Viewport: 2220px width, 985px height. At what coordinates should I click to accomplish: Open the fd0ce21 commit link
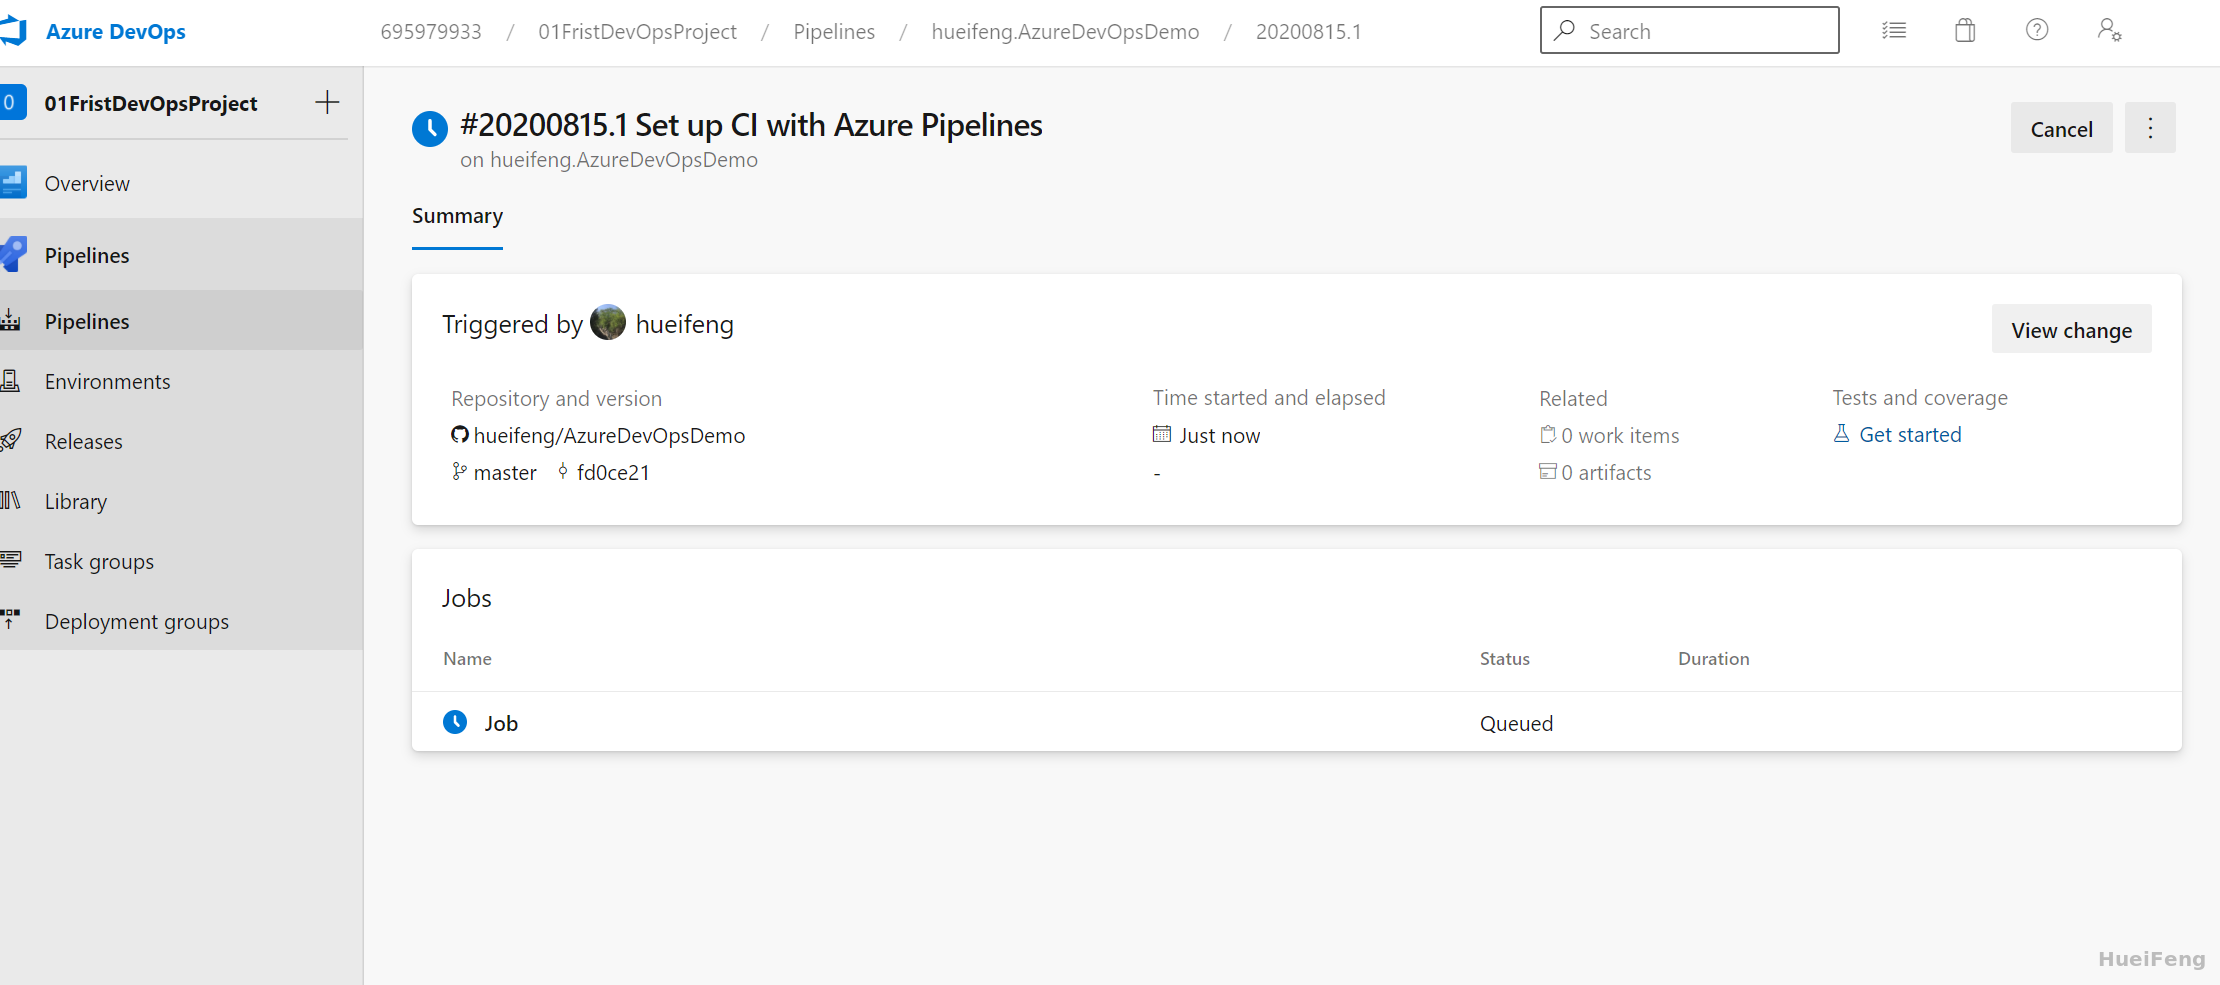point(613,473)
